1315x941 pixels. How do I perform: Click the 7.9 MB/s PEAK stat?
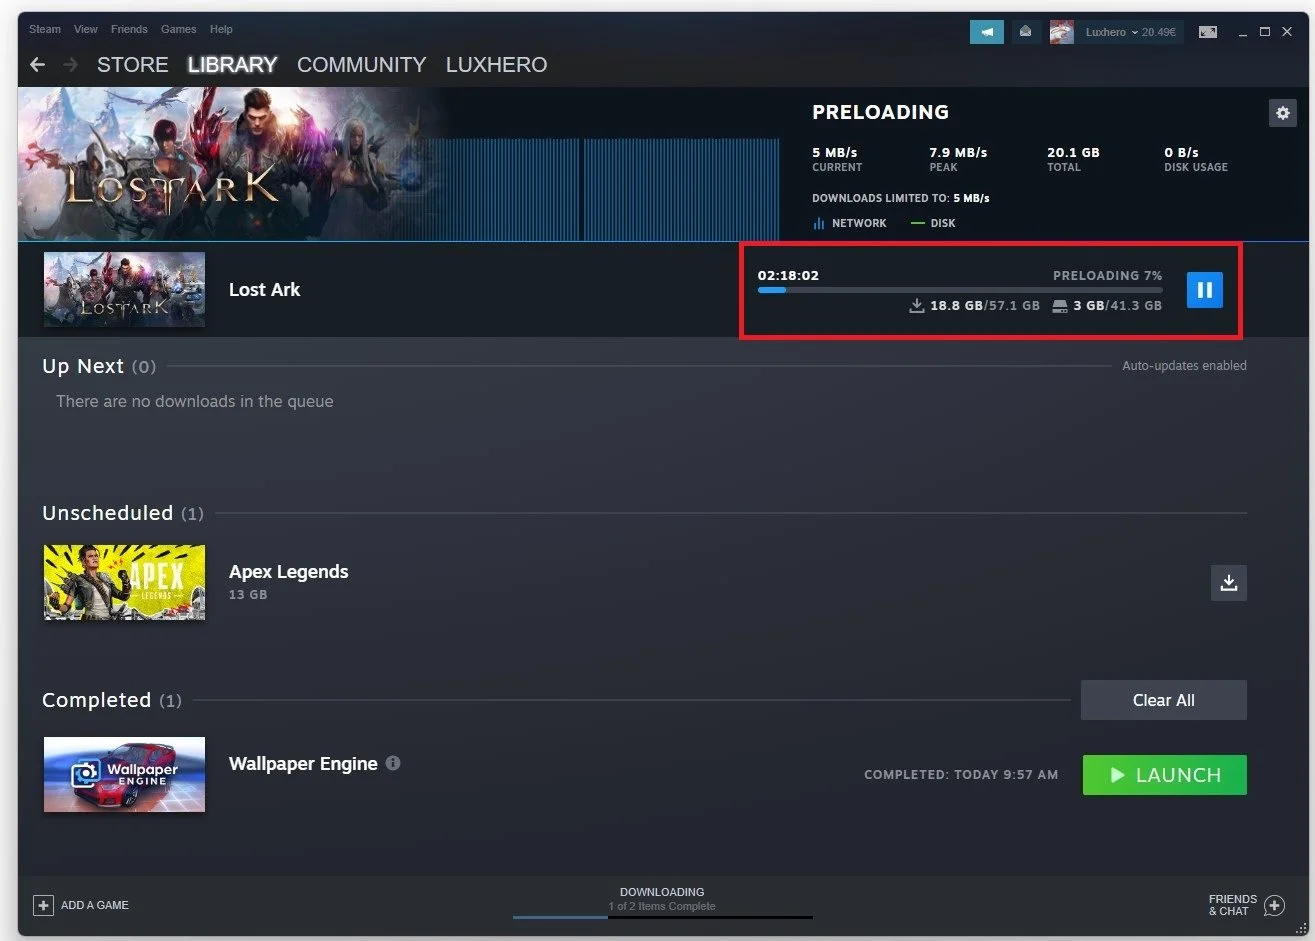[x=958, y=159]
